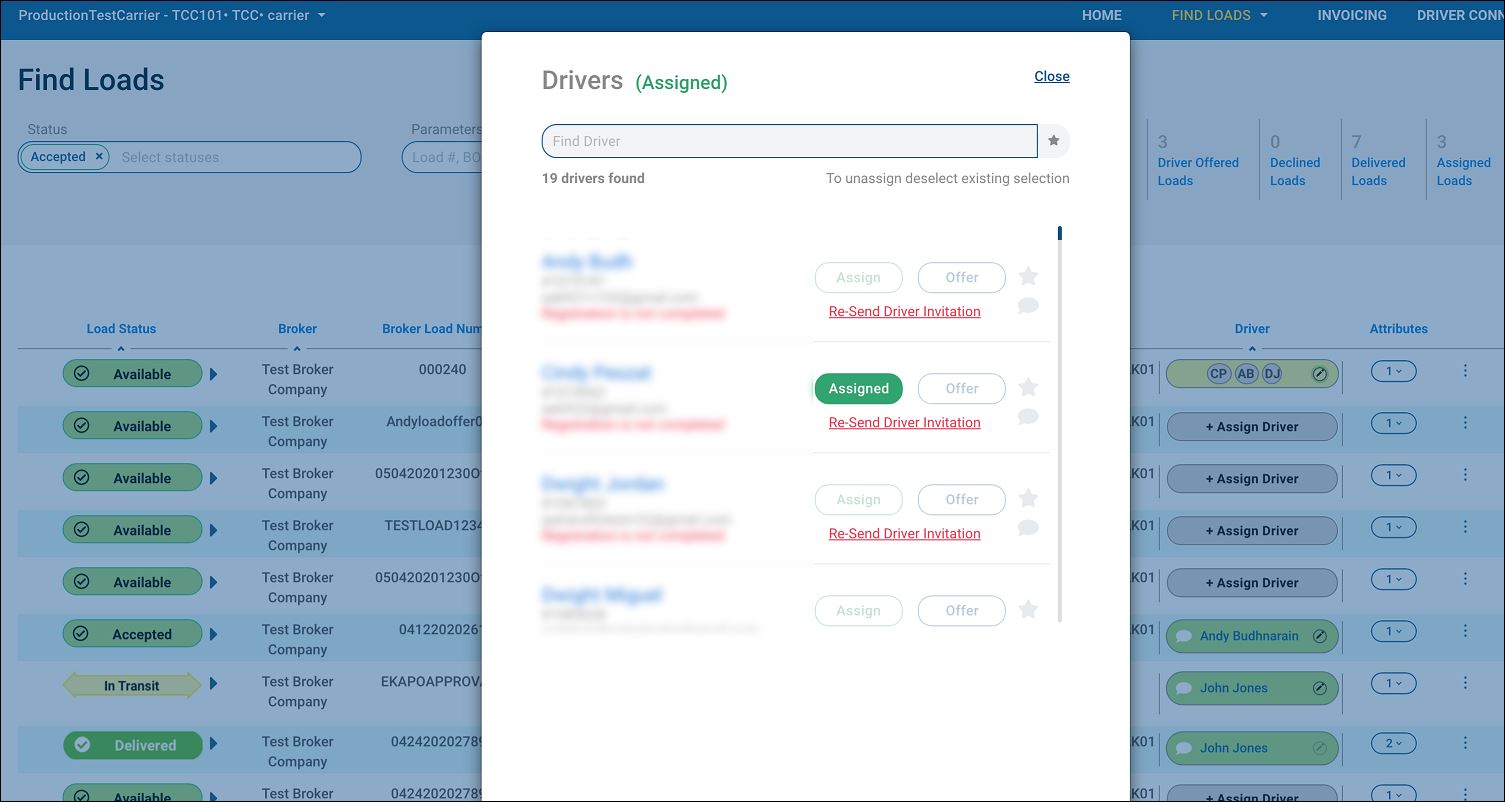Click the favorites star filter beside Find Driver
The image size is (1505, 802).
pyautogui.click(x=1053, y=141)
